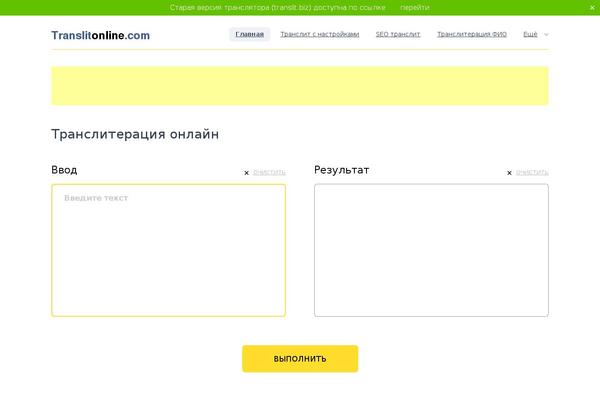Image resolution: width=600 pixels, height=400 pixels.
Task: Switch to SEO транслит section
Action: pos(398,34)
